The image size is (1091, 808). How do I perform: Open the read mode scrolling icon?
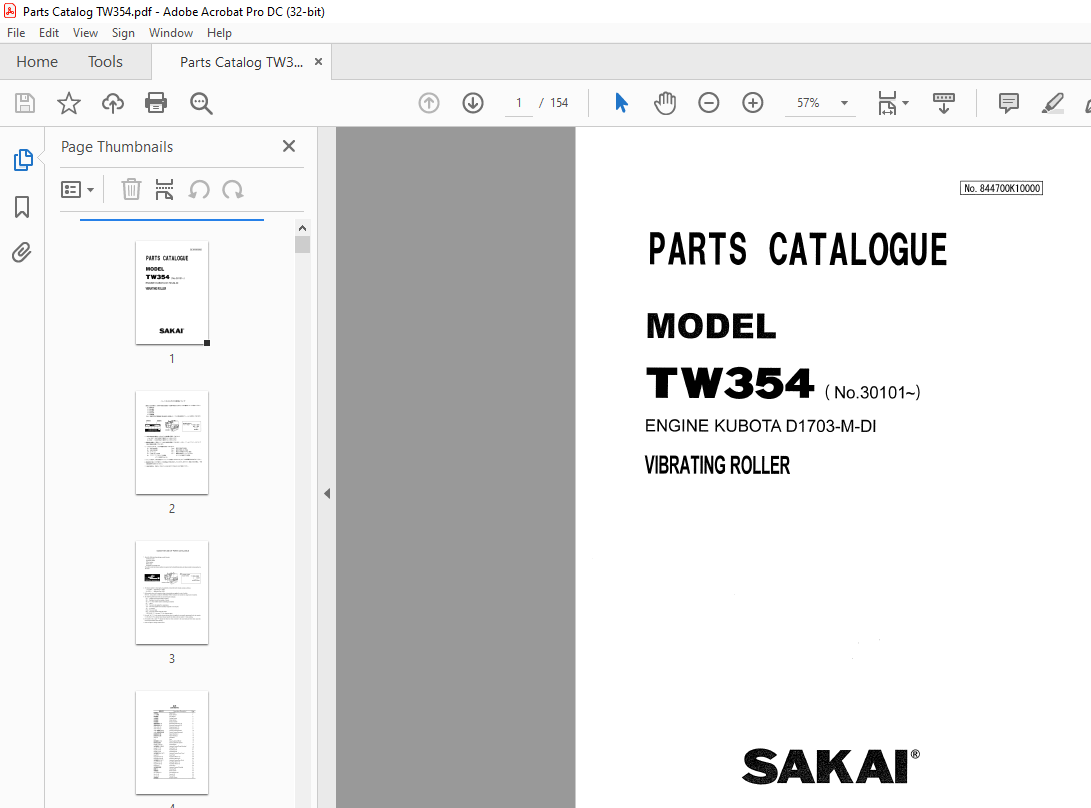coord(943,103)
